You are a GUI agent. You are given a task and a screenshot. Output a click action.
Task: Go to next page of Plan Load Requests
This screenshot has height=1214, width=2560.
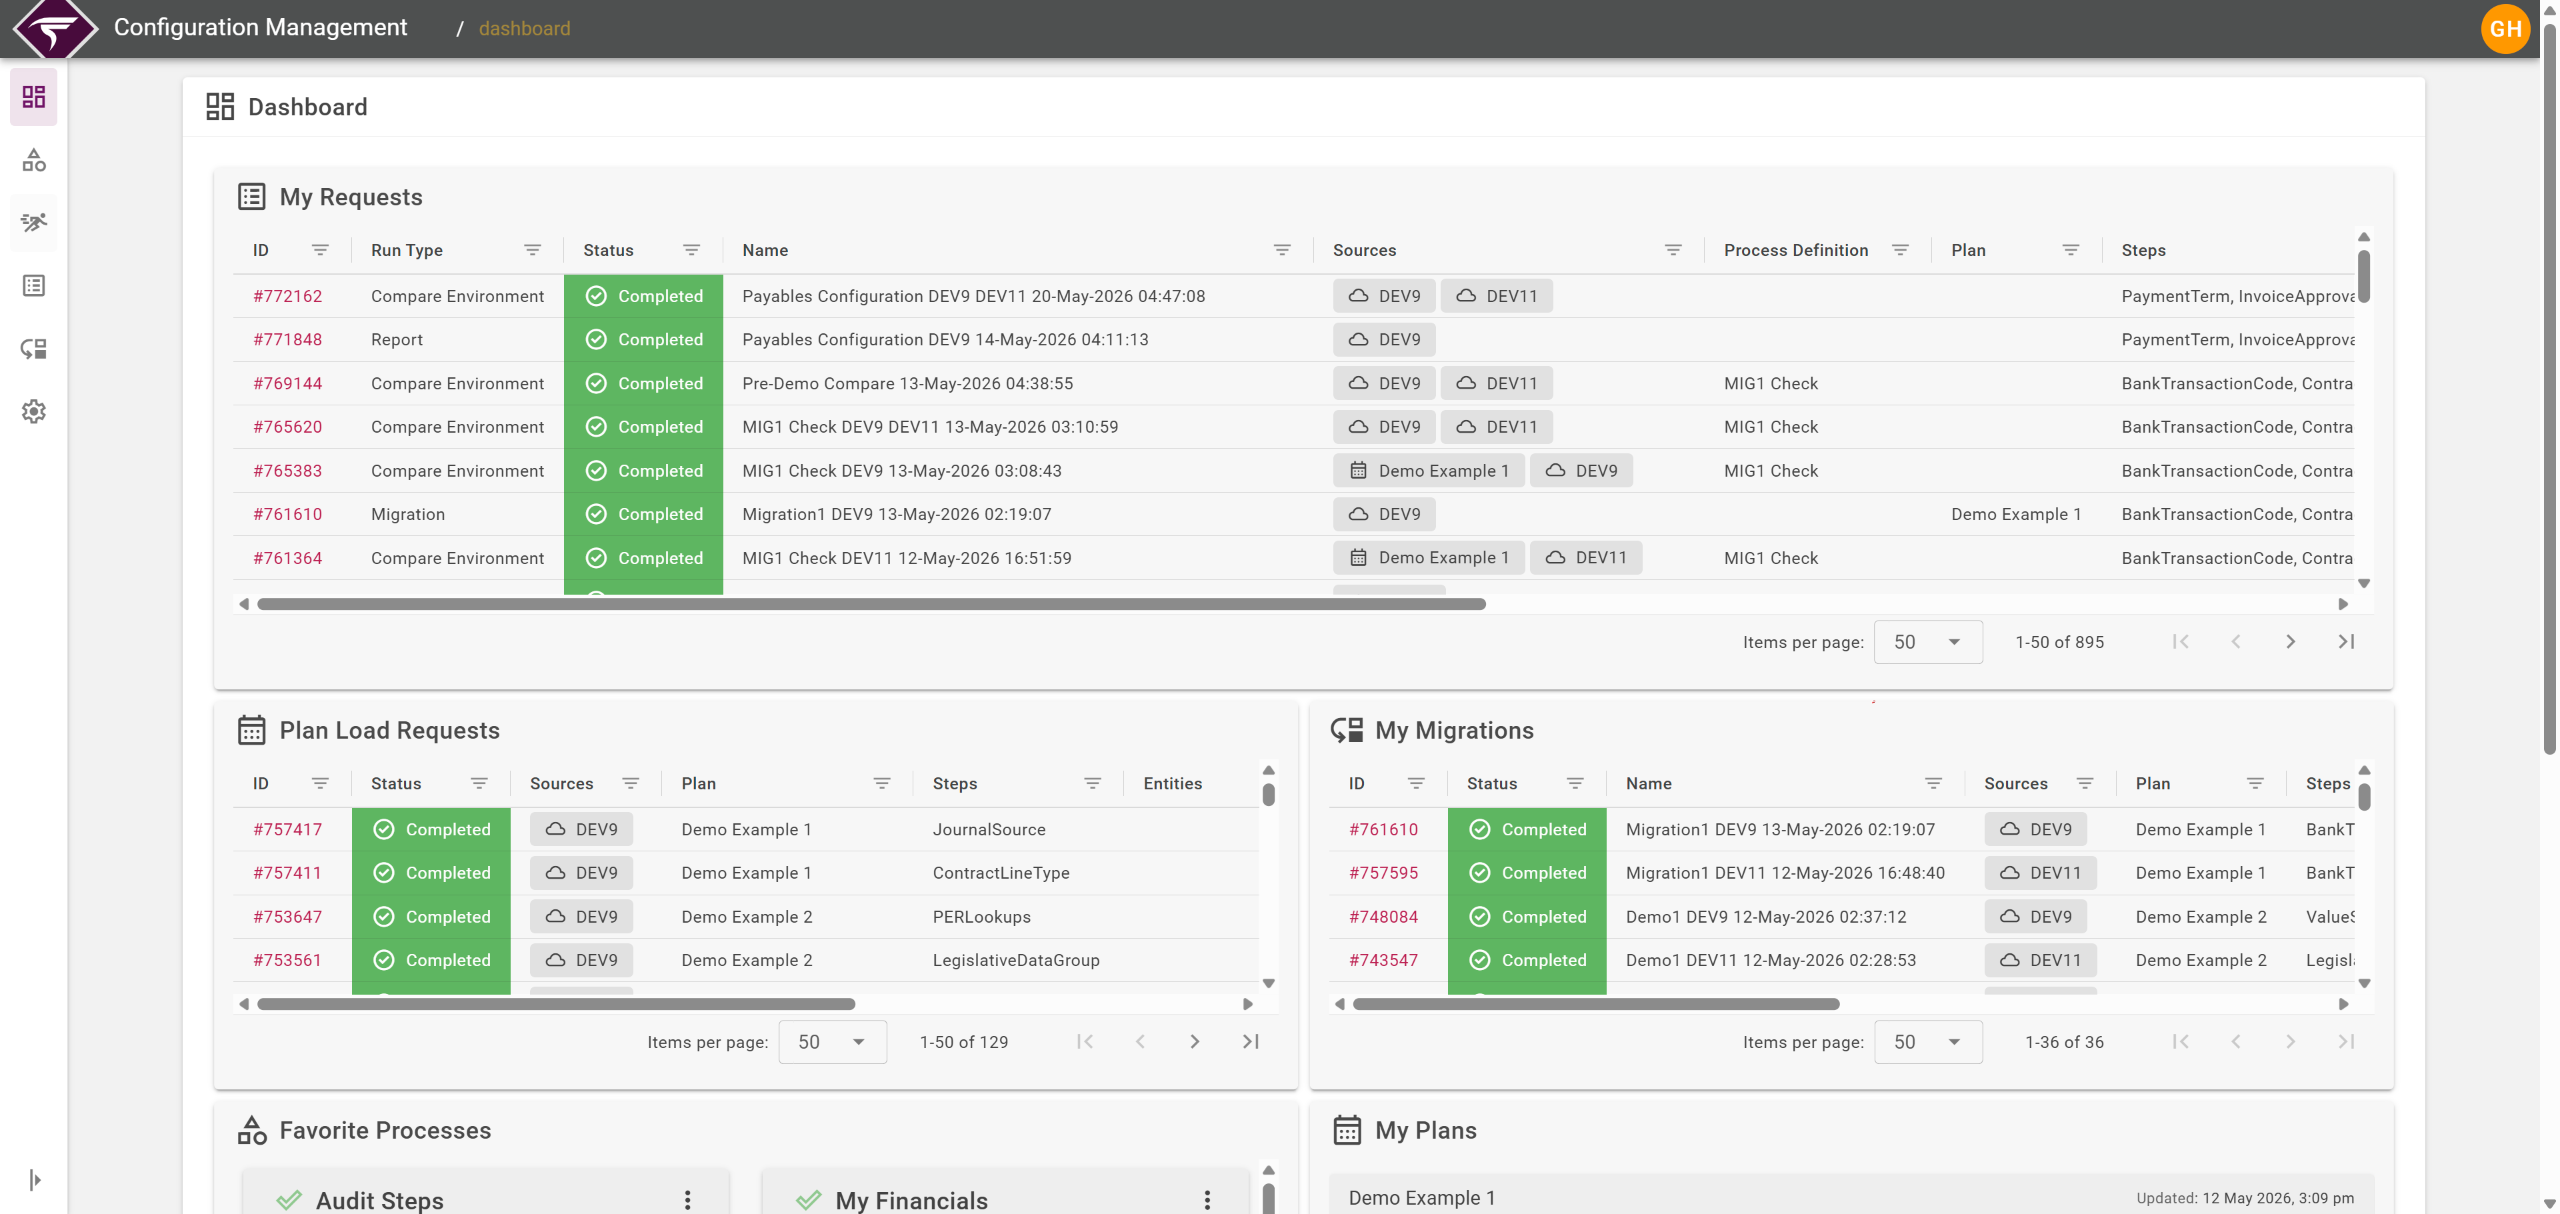1194,1042
